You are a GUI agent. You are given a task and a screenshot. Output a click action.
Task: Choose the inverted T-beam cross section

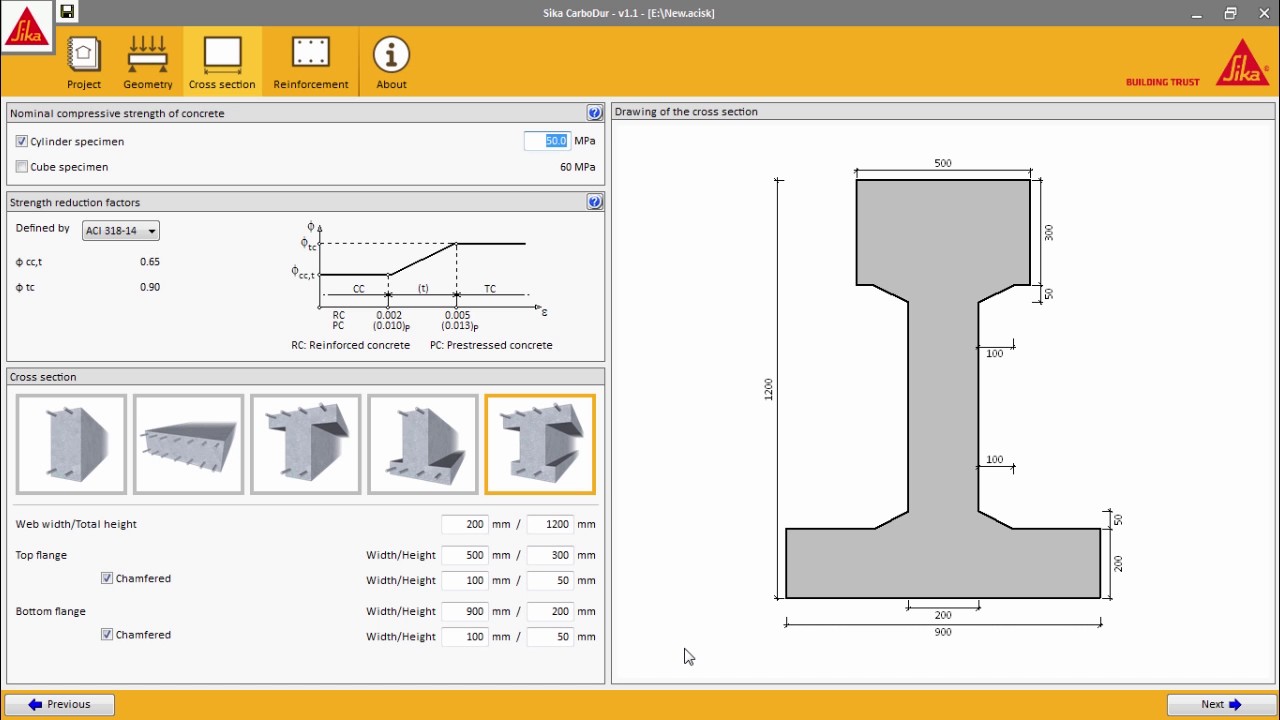pos(422,445)
